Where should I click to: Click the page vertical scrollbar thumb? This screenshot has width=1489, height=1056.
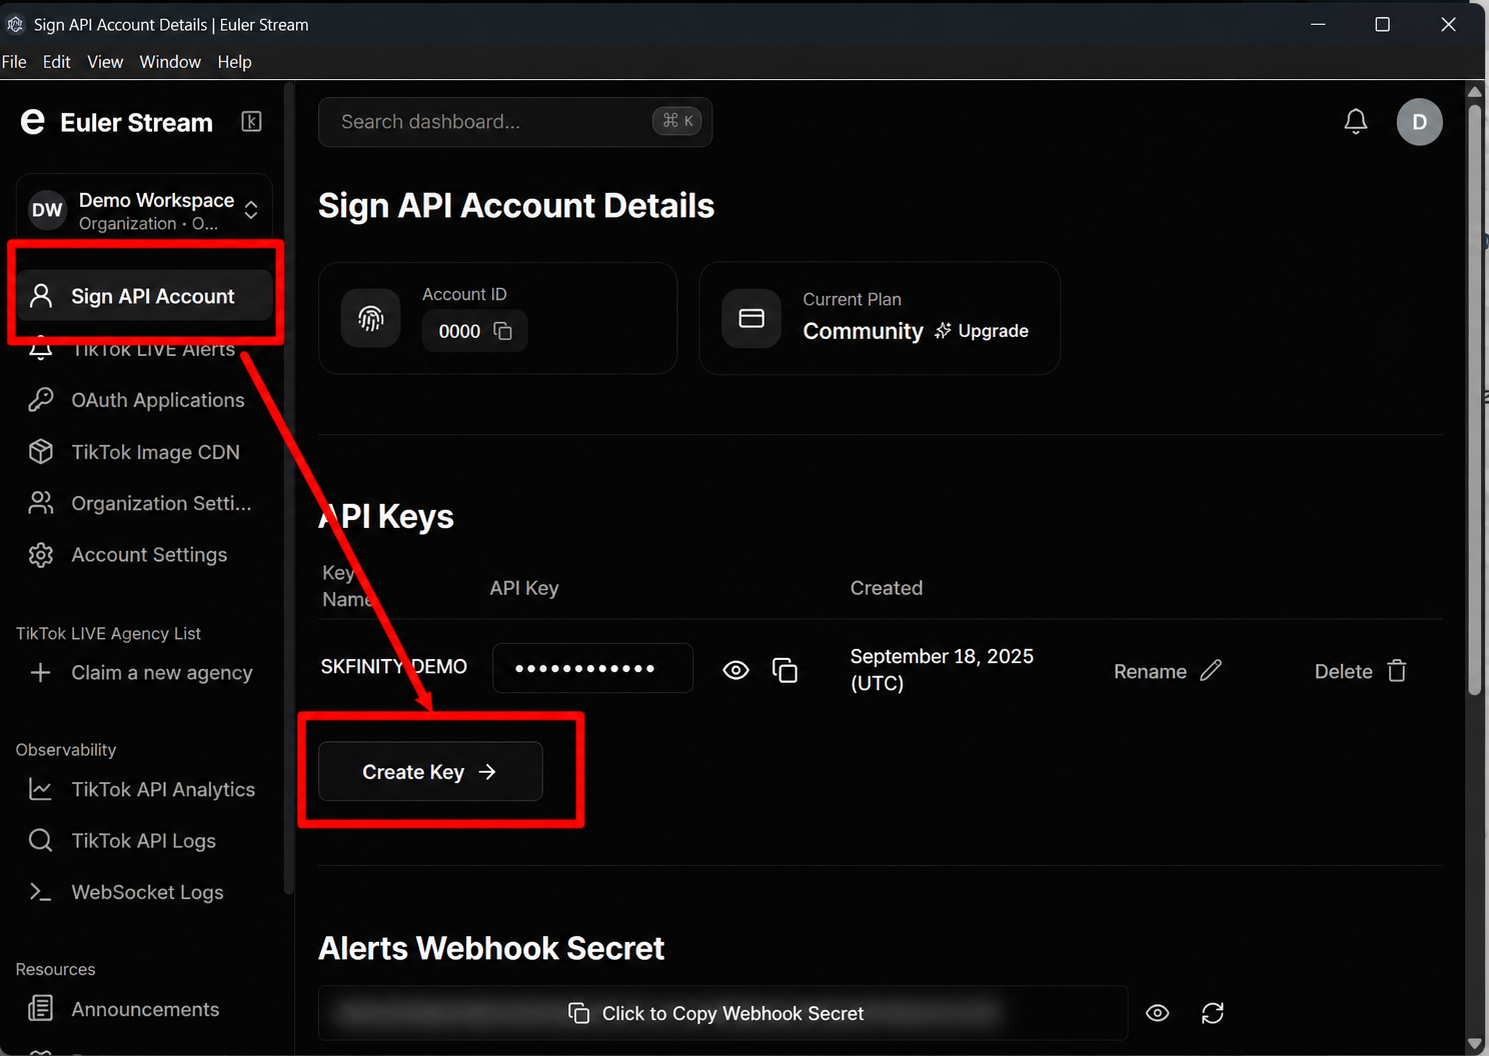pos(1475,398)
